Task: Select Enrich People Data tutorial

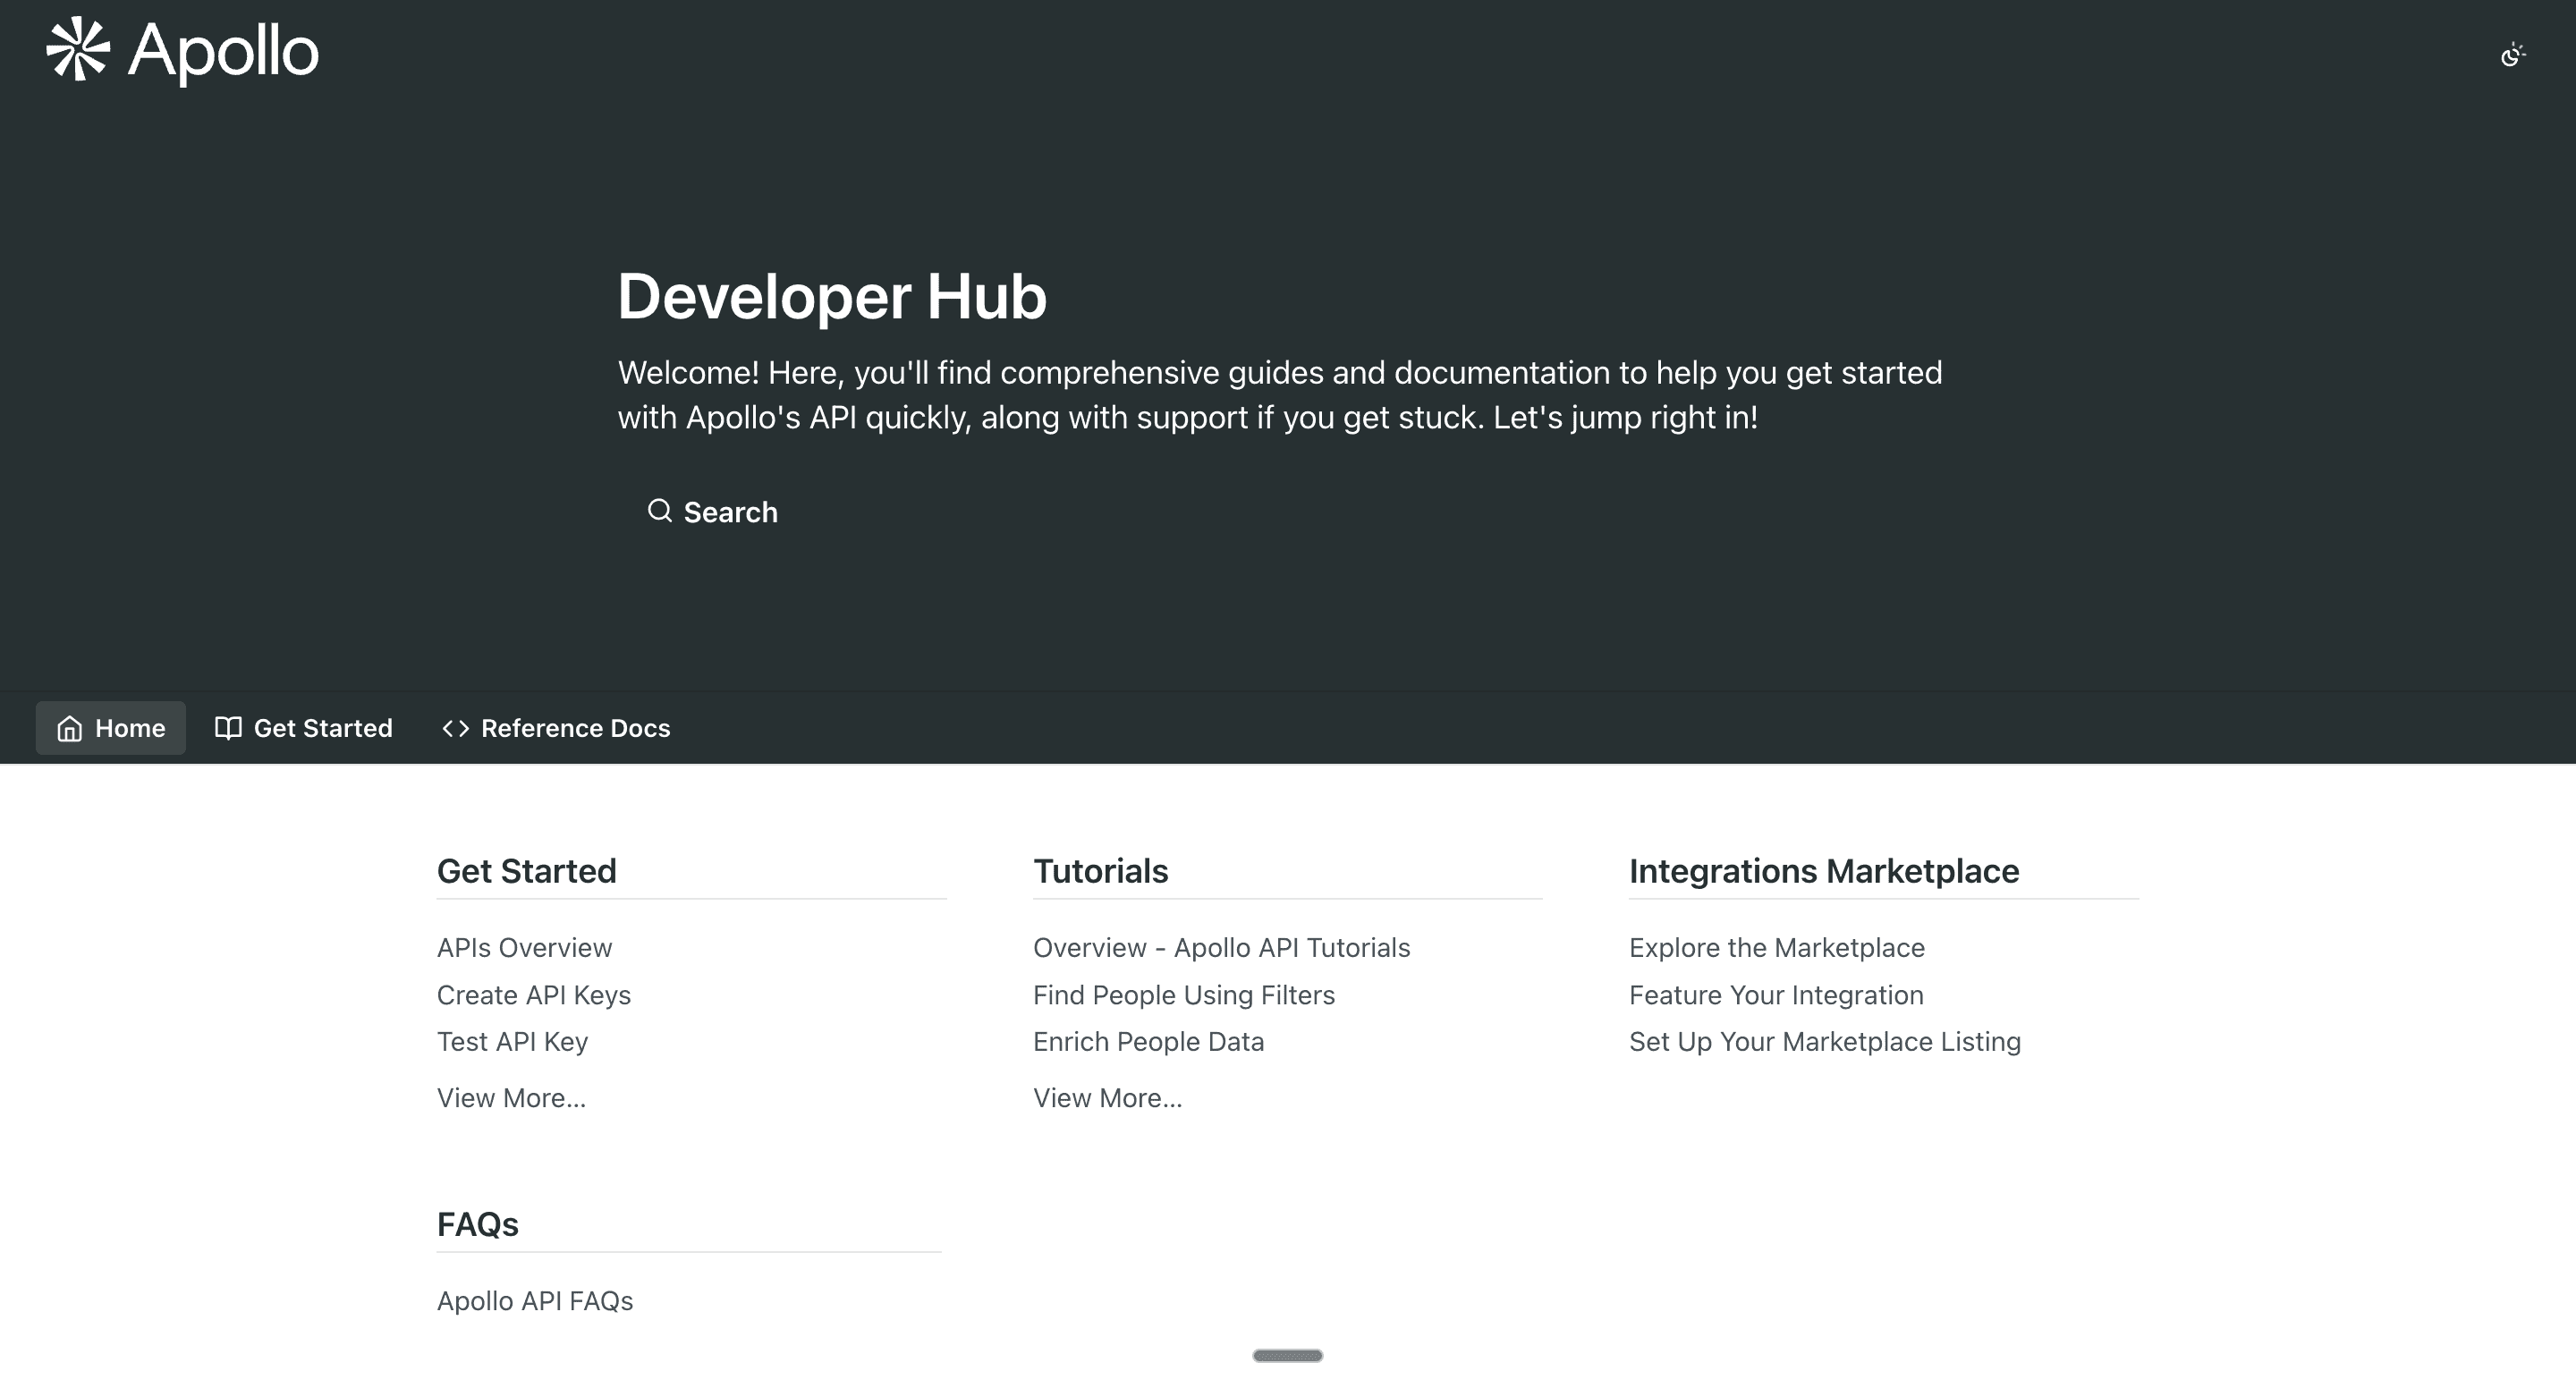Action: (1148, 1042)
